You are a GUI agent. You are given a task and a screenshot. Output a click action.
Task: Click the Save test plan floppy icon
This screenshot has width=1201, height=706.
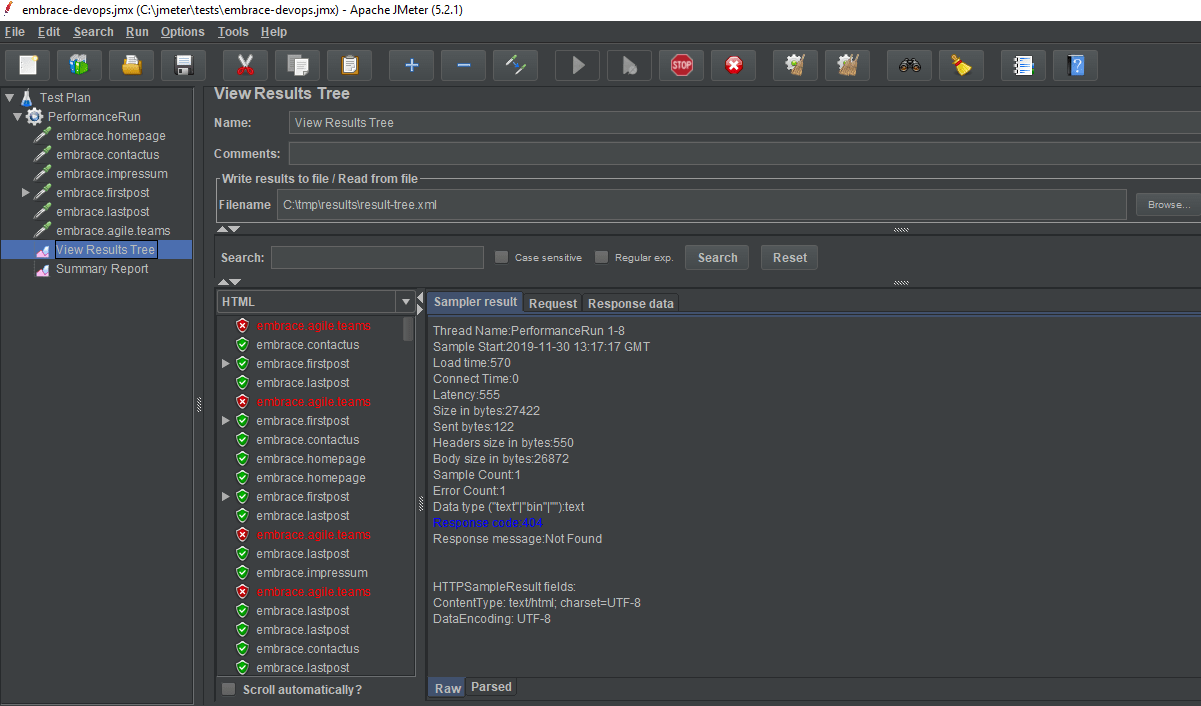(183, 66)
